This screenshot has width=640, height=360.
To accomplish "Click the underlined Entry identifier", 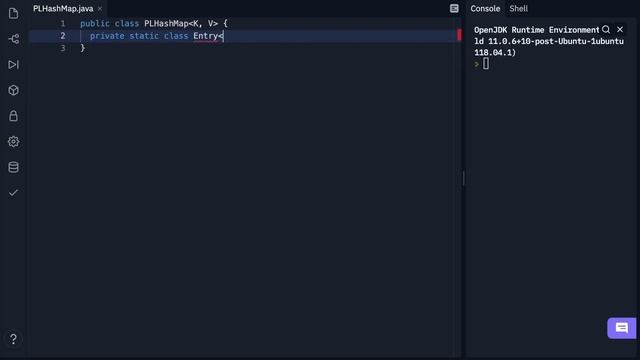I will 205,36.
